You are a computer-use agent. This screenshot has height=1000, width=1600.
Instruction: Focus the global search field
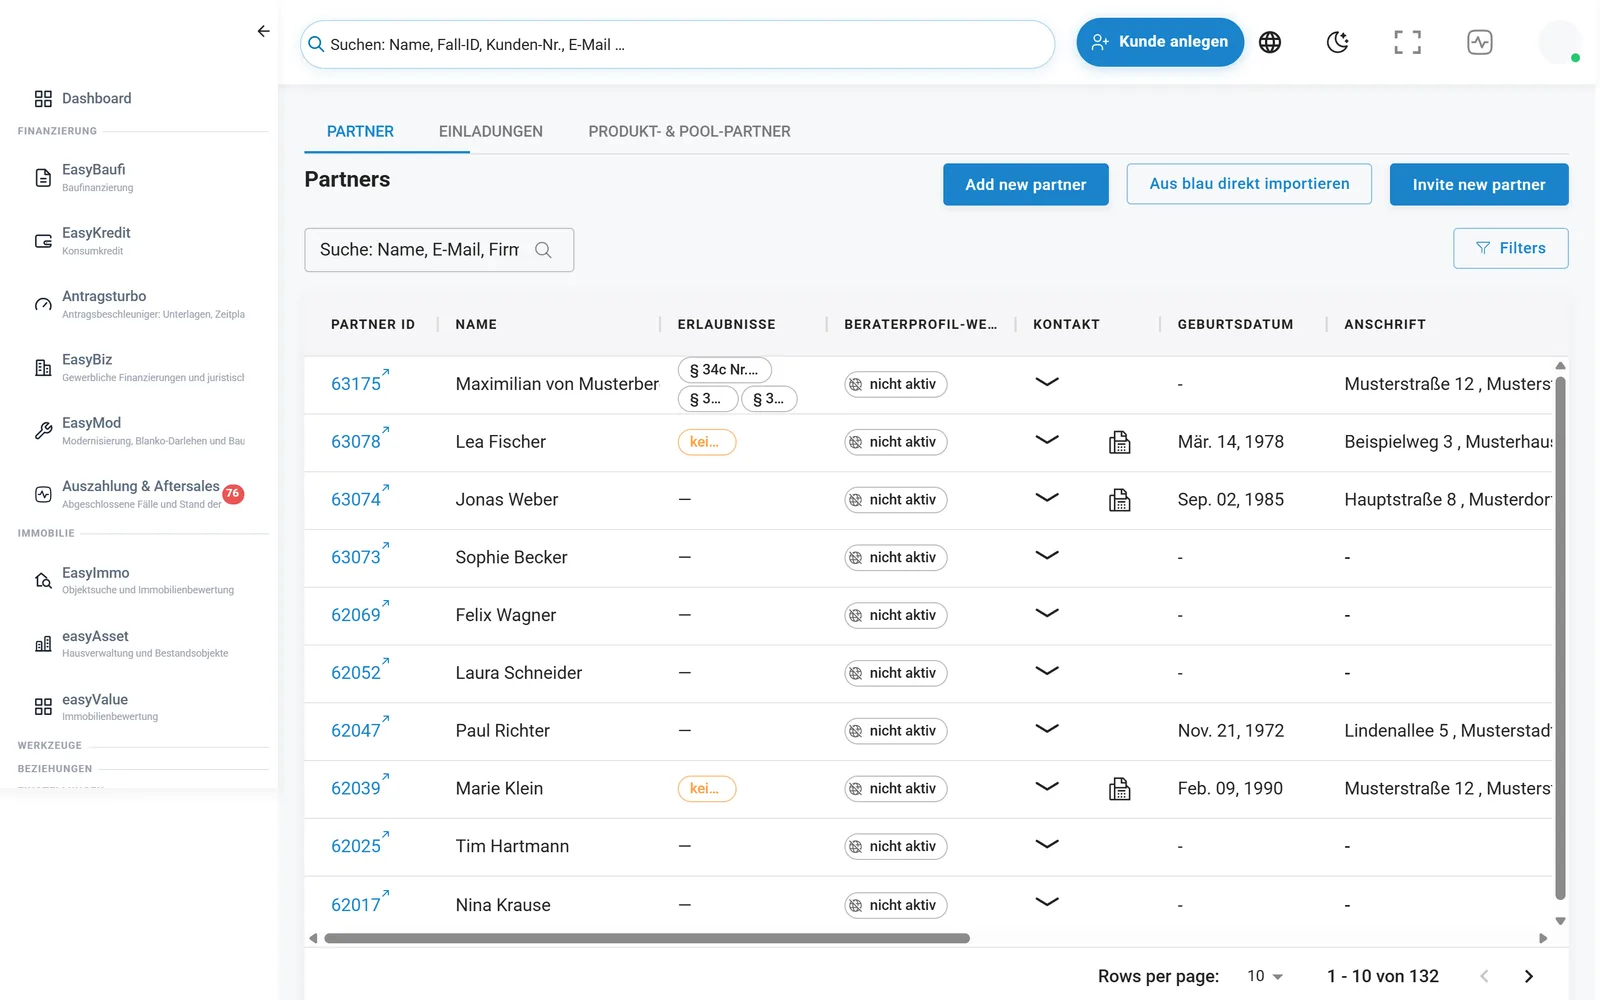pyautogui.click(x=678, y=44)
